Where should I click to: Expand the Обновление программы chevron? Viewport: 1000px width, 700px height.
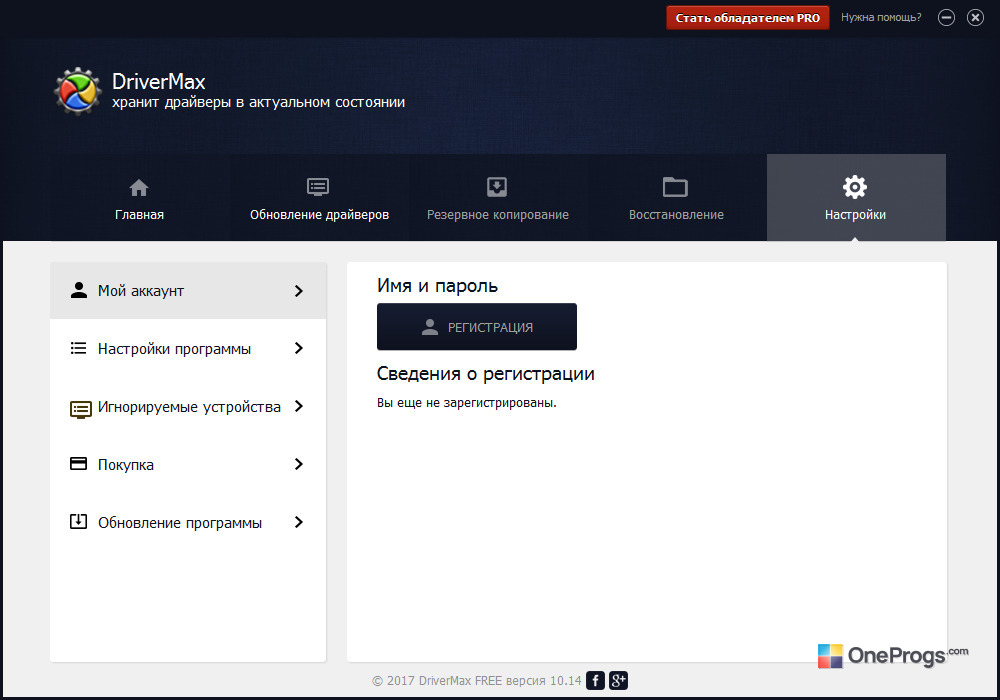298,522
